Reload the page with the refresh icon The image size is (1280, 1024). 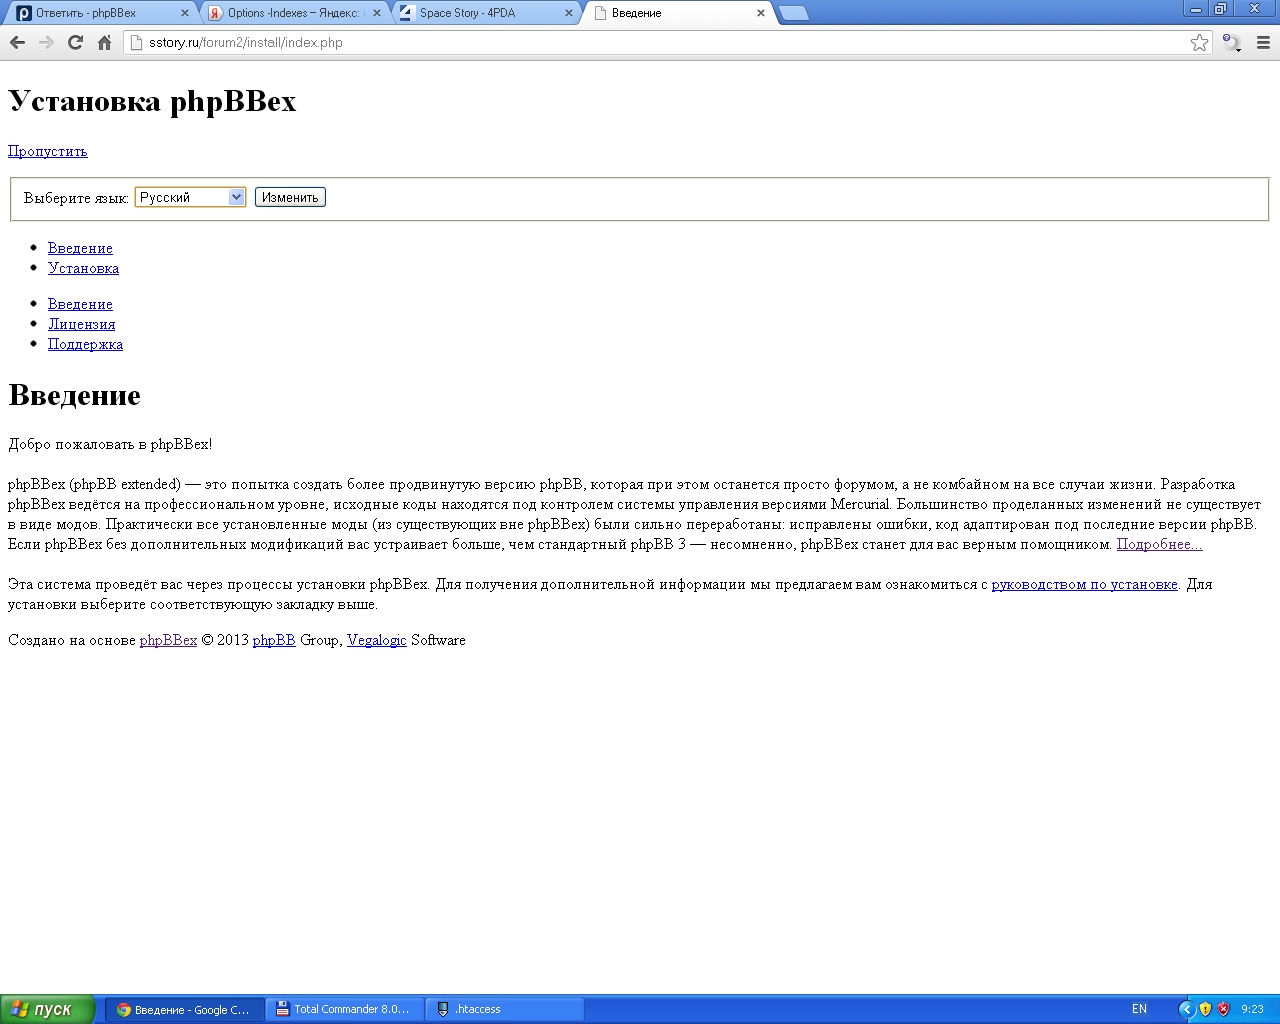[x=75, y=42]
